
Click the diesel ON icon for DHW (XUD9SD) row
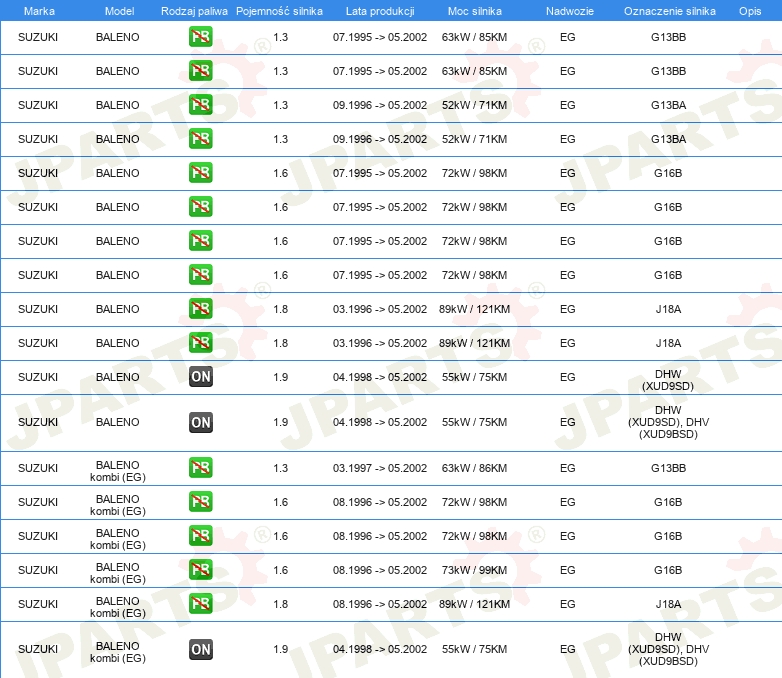pos(200,377)
